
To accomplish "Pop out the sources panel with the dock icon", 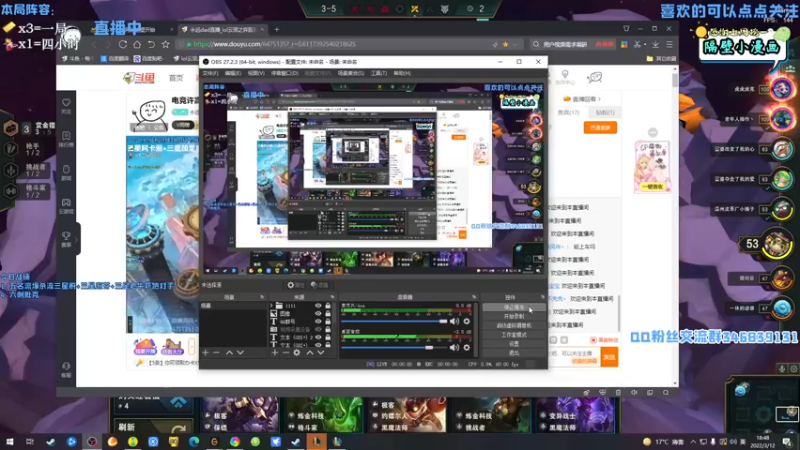I will pyautogui.click(x=332, y=297).
